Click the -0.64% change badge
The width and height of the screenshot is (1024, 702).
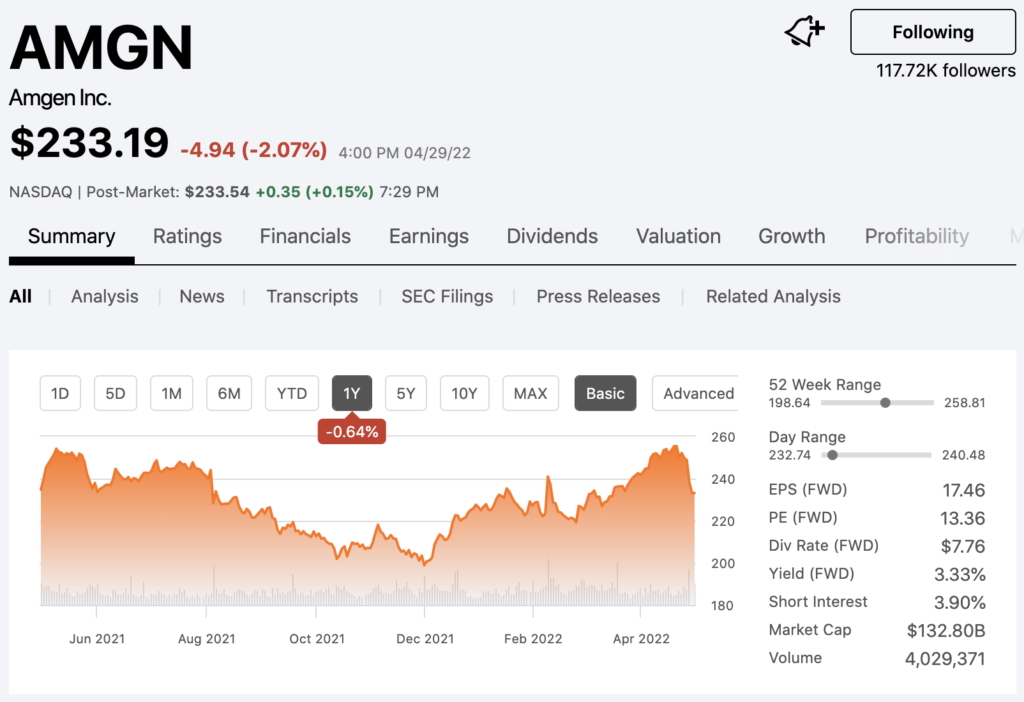point(352,432)
